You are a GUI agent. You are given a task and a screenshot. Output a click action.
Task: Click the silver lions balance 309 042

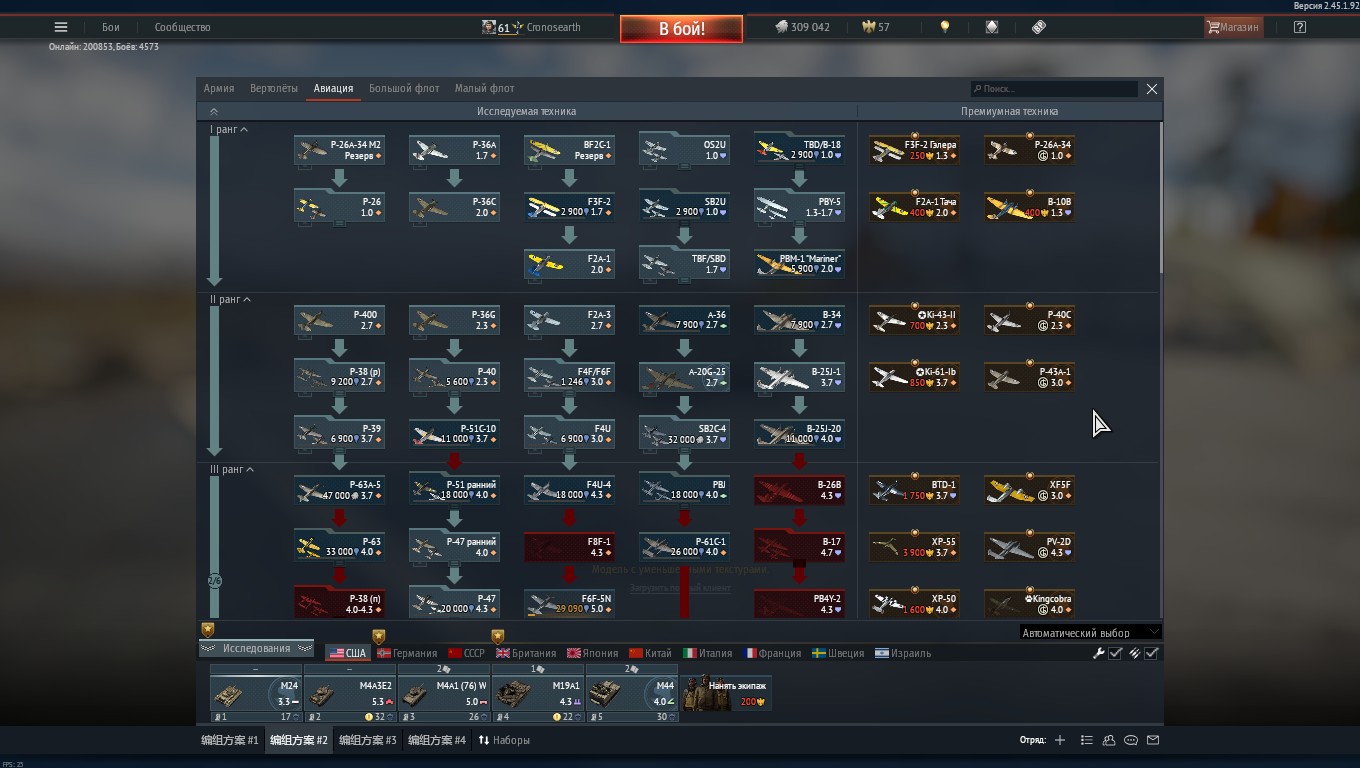click(x=803, y=27)
